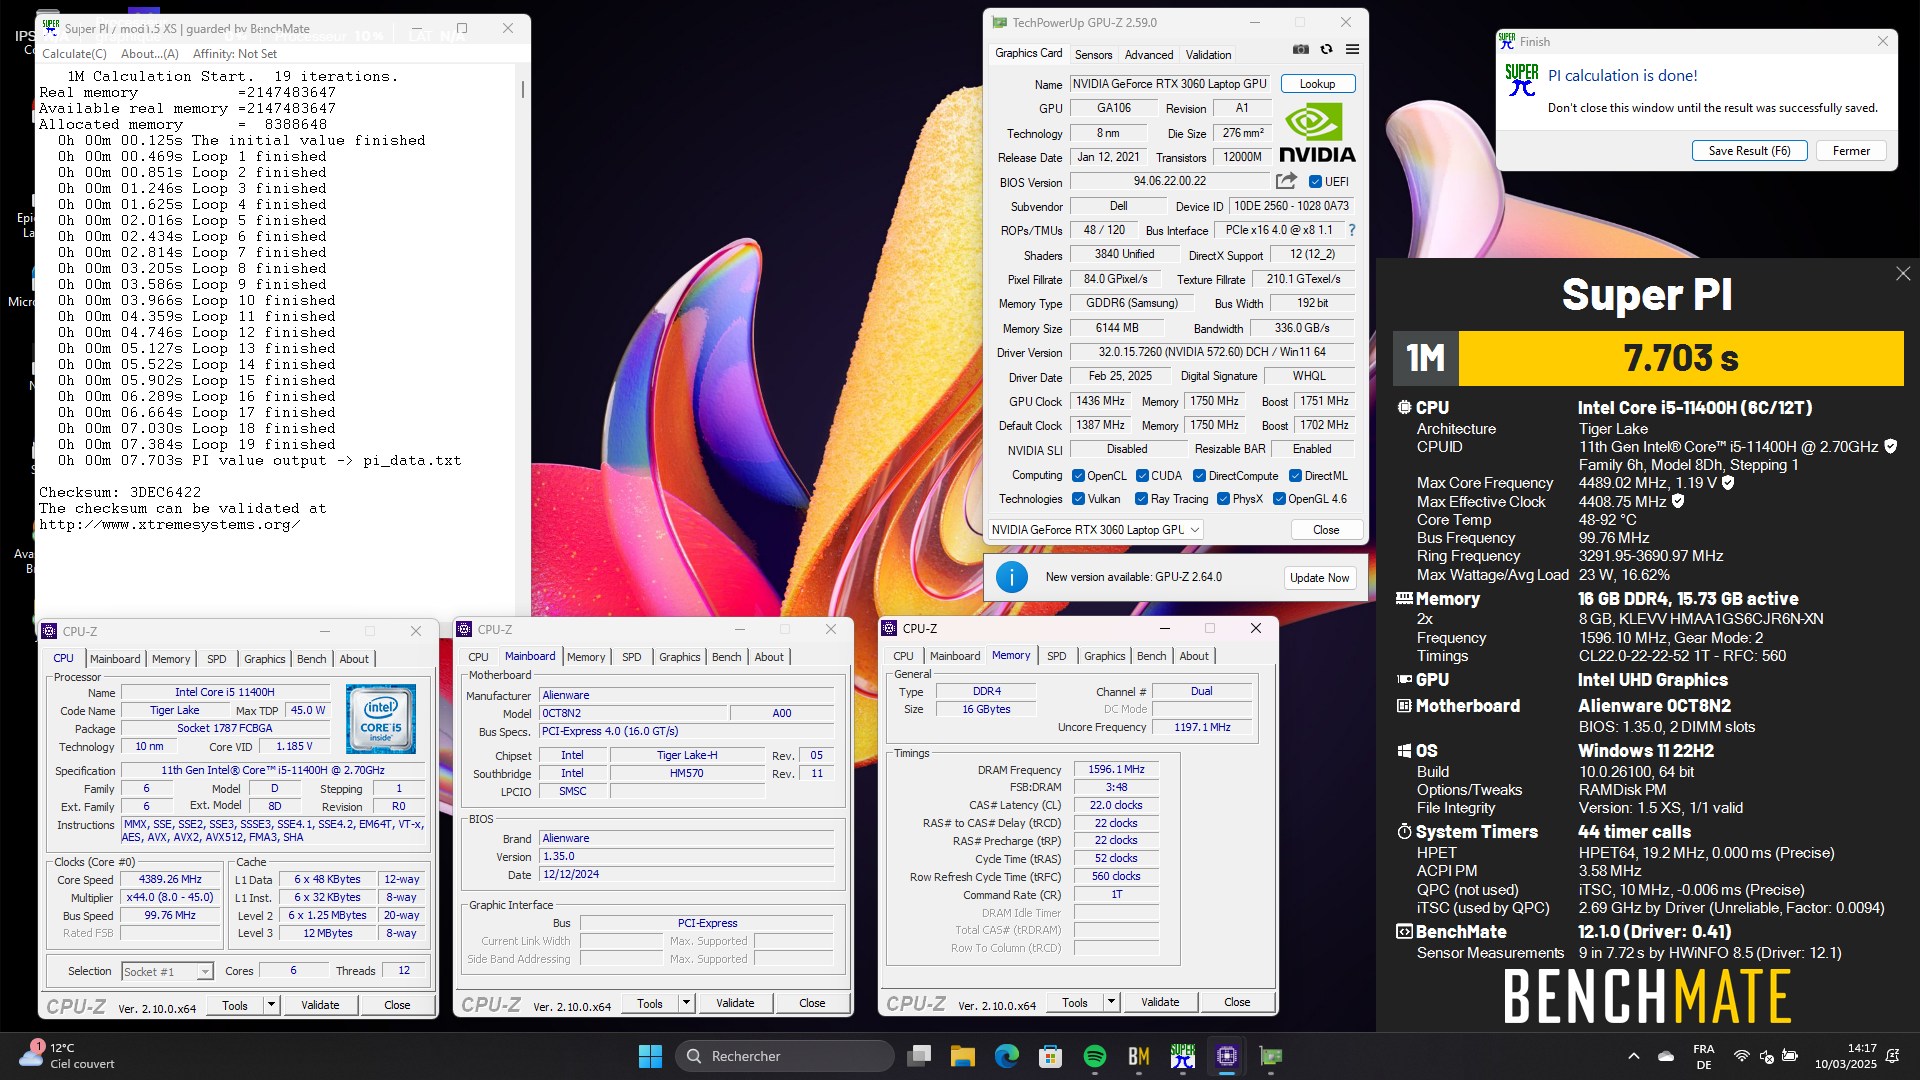This screenshot has height=1080, width=1920.
Task: Close the BenchMate Super PI result panel
Action: [x=1902, y=274]
